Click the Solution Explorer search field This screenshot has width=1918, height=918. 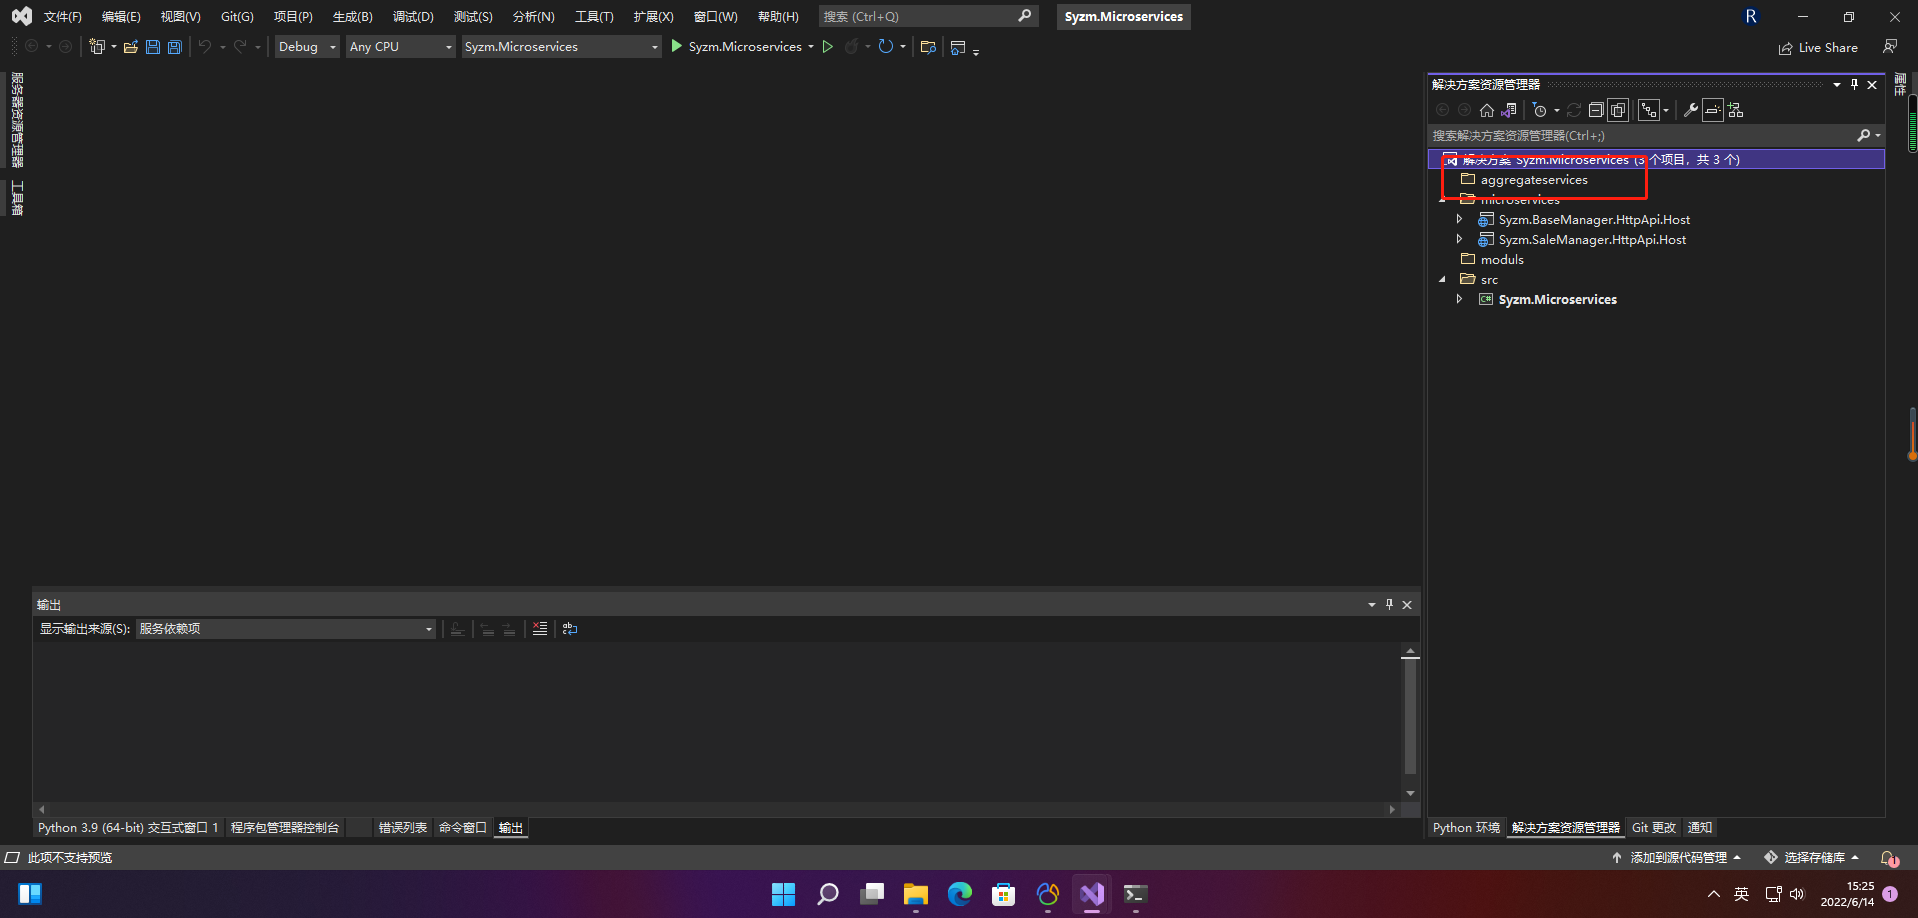(1656, 136)
